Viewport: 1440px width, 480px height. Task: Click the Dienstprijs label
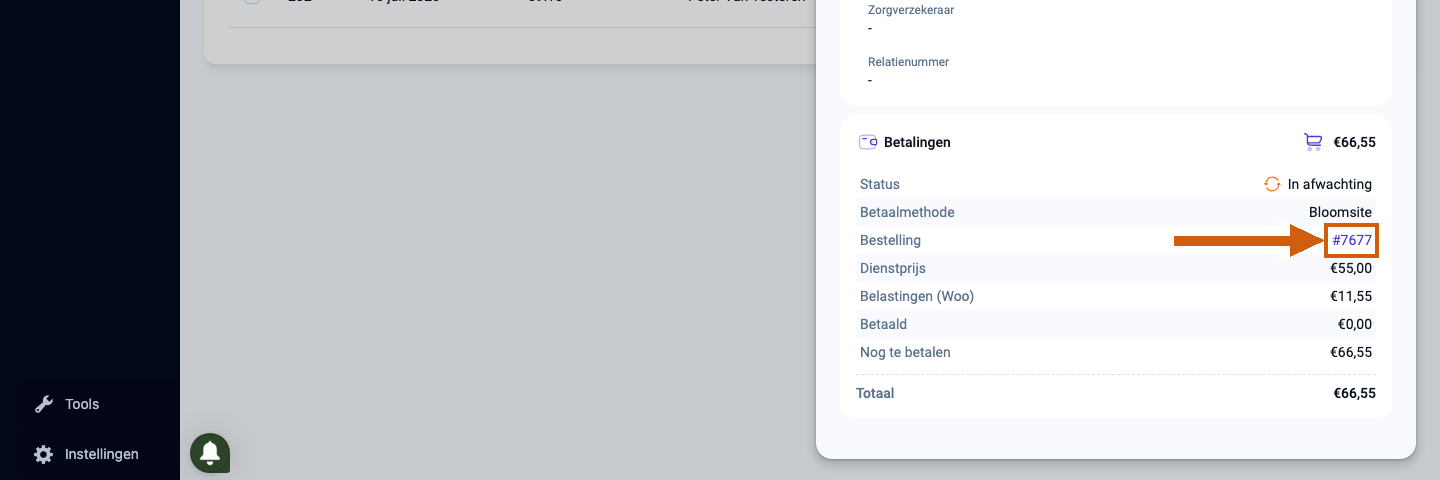(893, 268)
